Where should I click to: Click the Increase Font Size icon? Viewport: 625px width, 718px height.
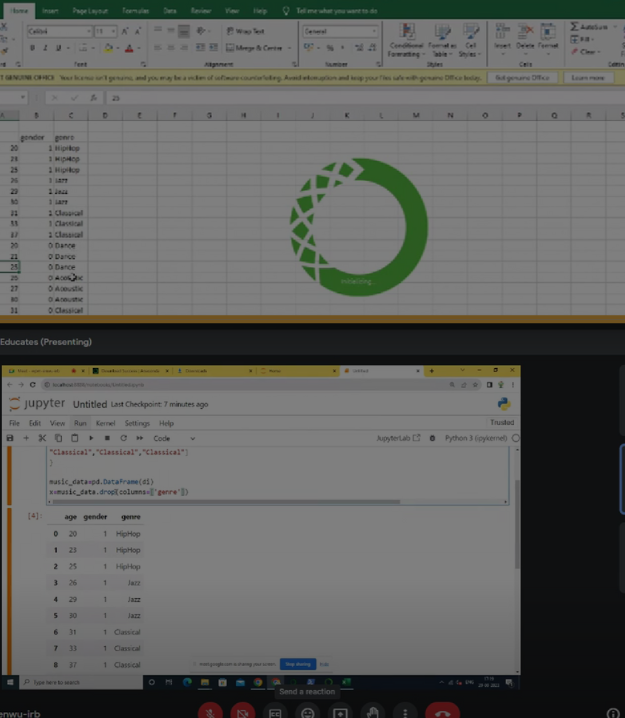pyautogui.click(x=125, y=31)
